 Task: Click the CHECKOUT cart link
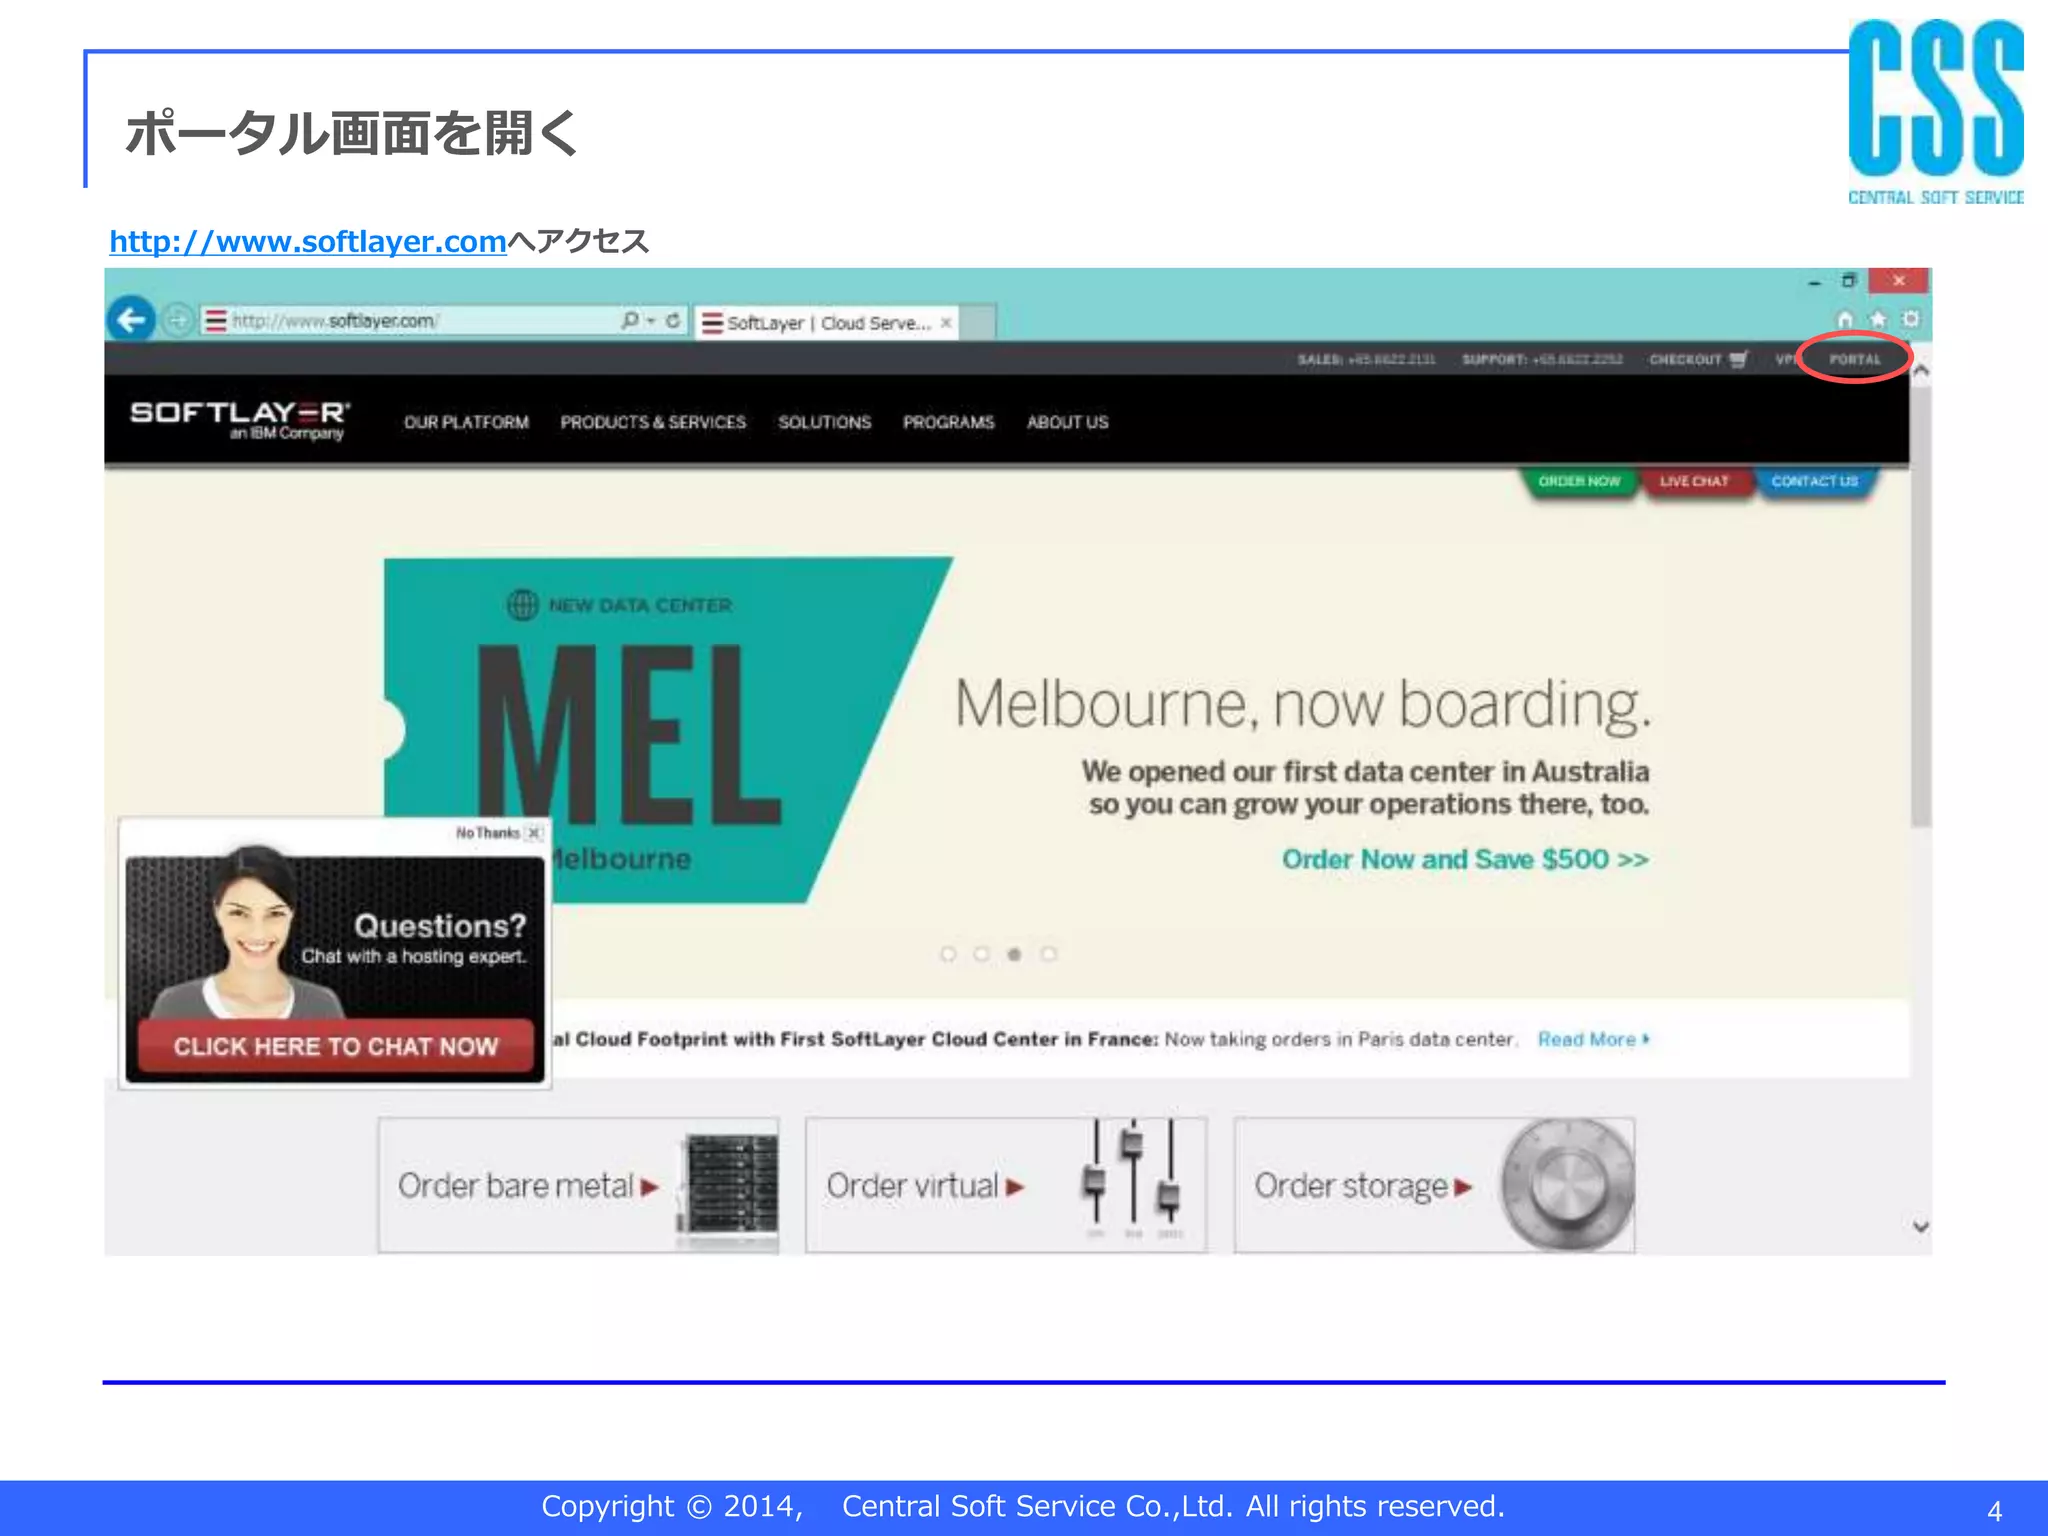tap(1698, 359)
